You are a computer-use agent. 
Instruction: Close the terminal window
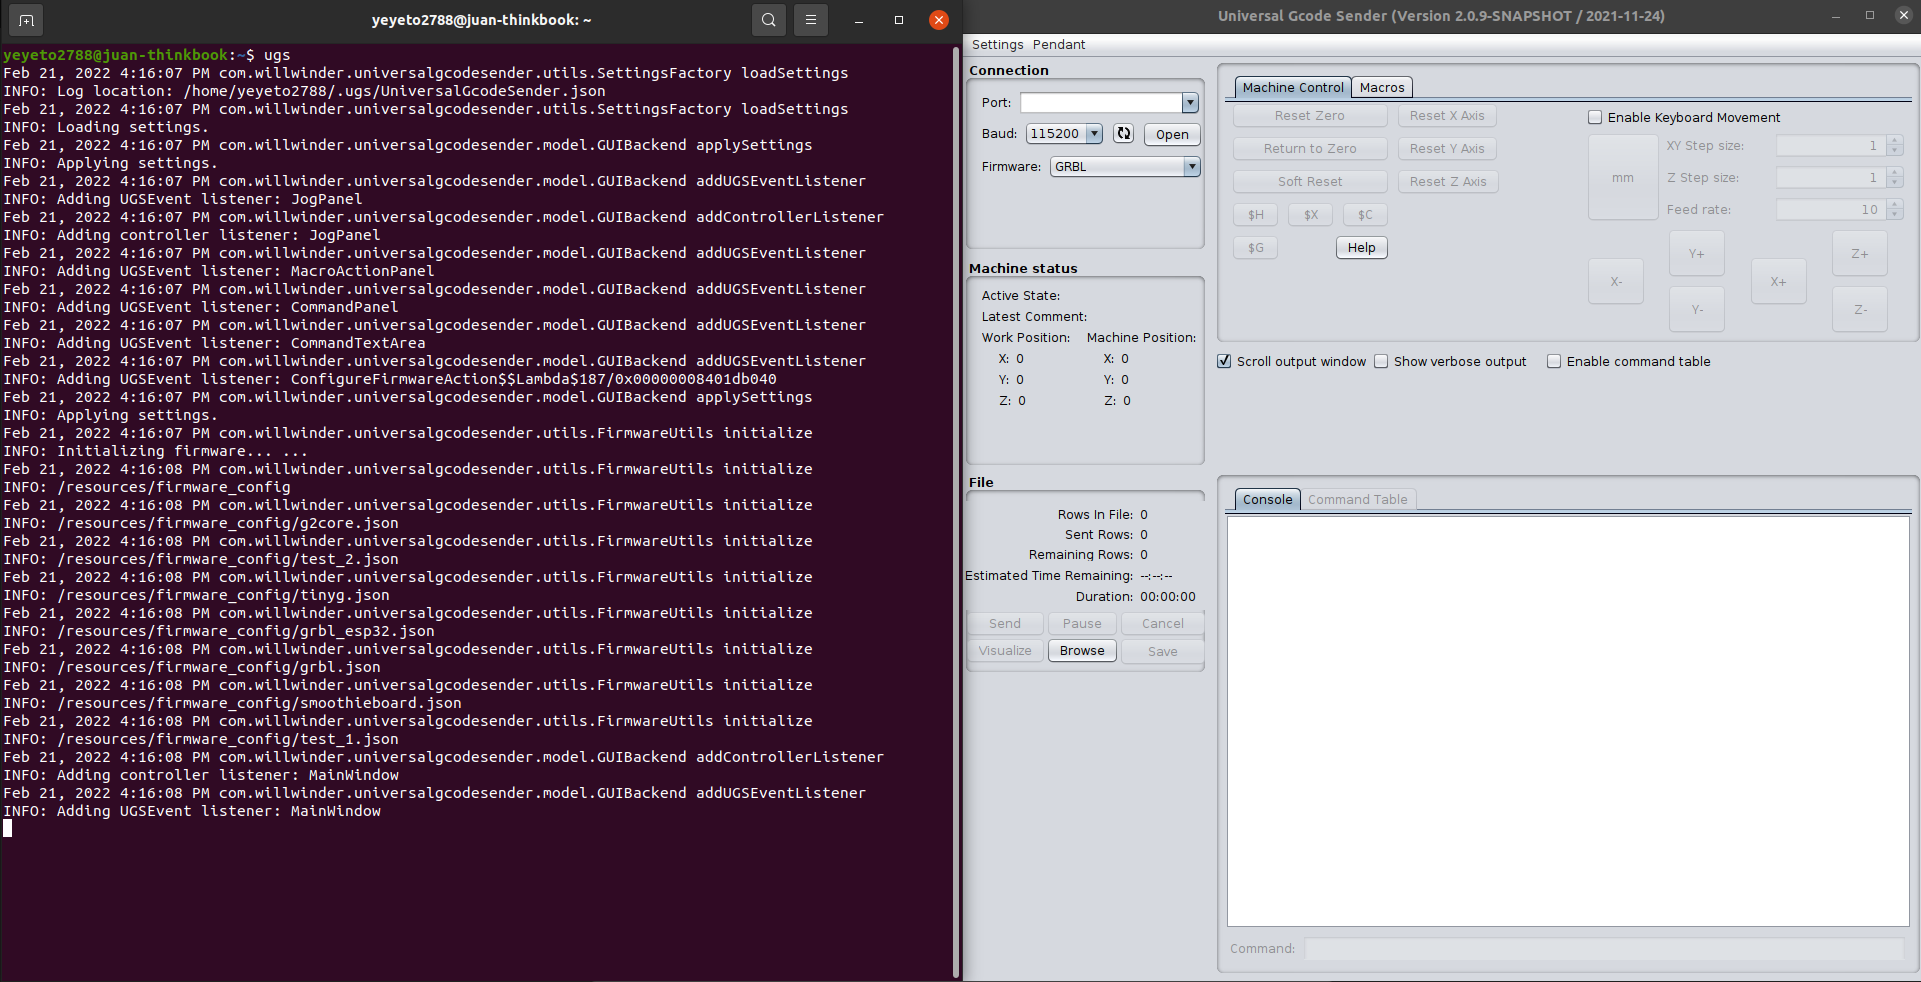(x=938, y=20)
